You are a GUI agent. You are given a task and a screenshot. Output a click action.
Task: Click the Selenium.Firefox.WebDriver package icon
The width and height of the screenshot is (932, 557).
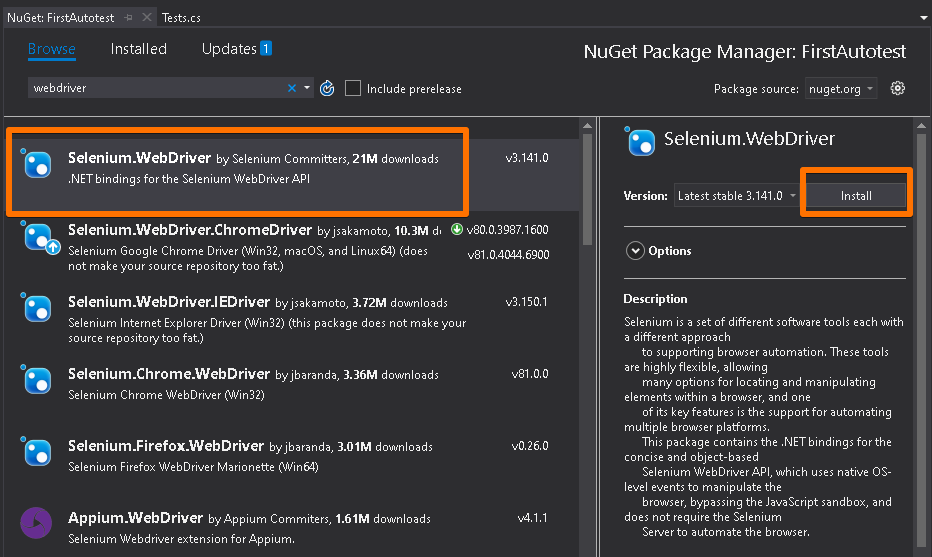tap(37, 451)
